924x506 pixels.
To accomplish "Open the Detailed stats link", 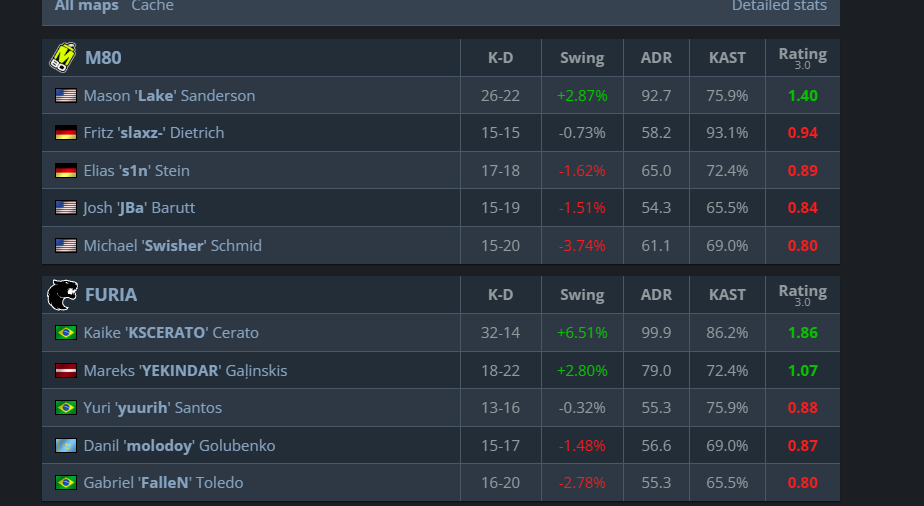I will [x=779, y=6].
